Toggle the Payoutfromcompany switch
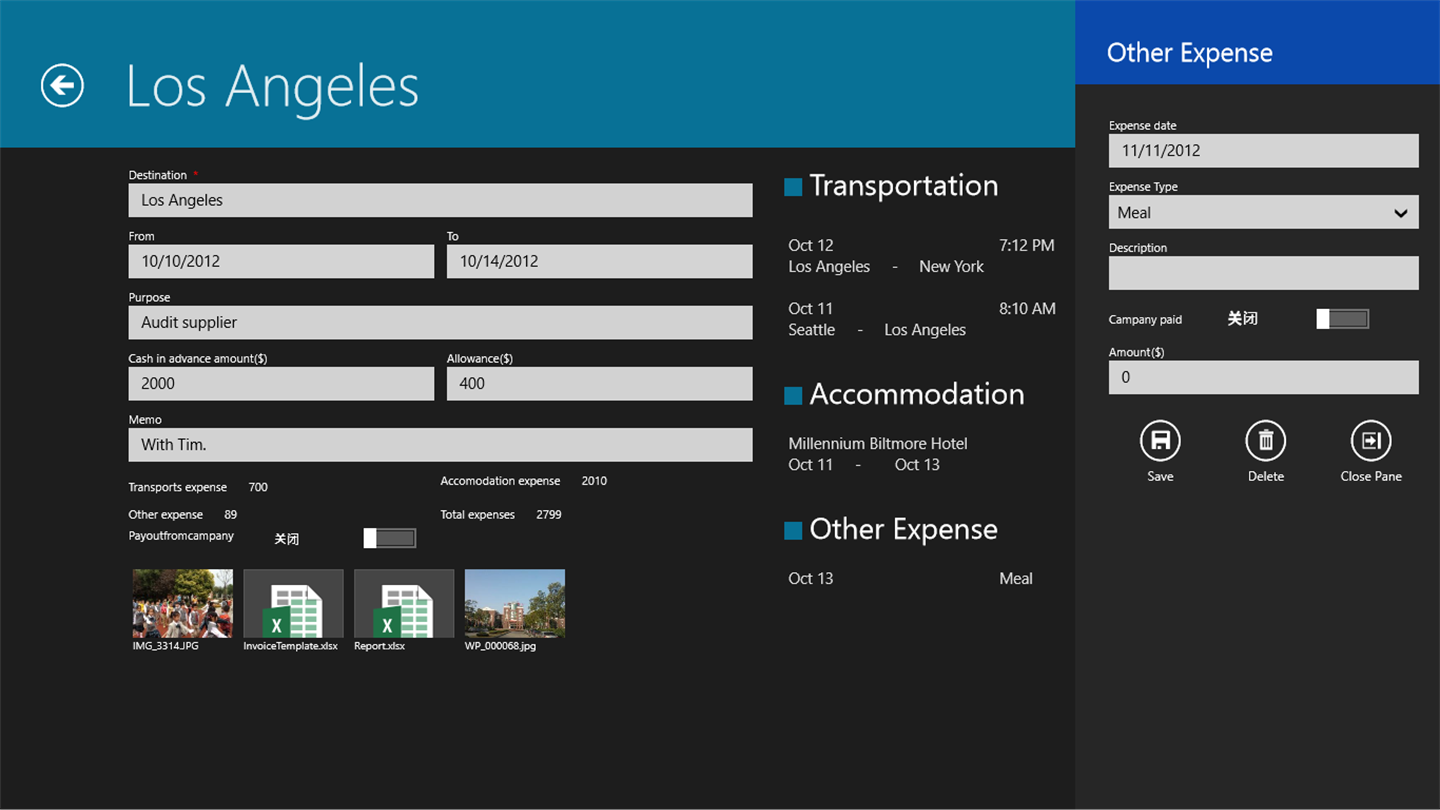Image resolution: width=1440 pixels, height=810 pixels. (390, 538)
